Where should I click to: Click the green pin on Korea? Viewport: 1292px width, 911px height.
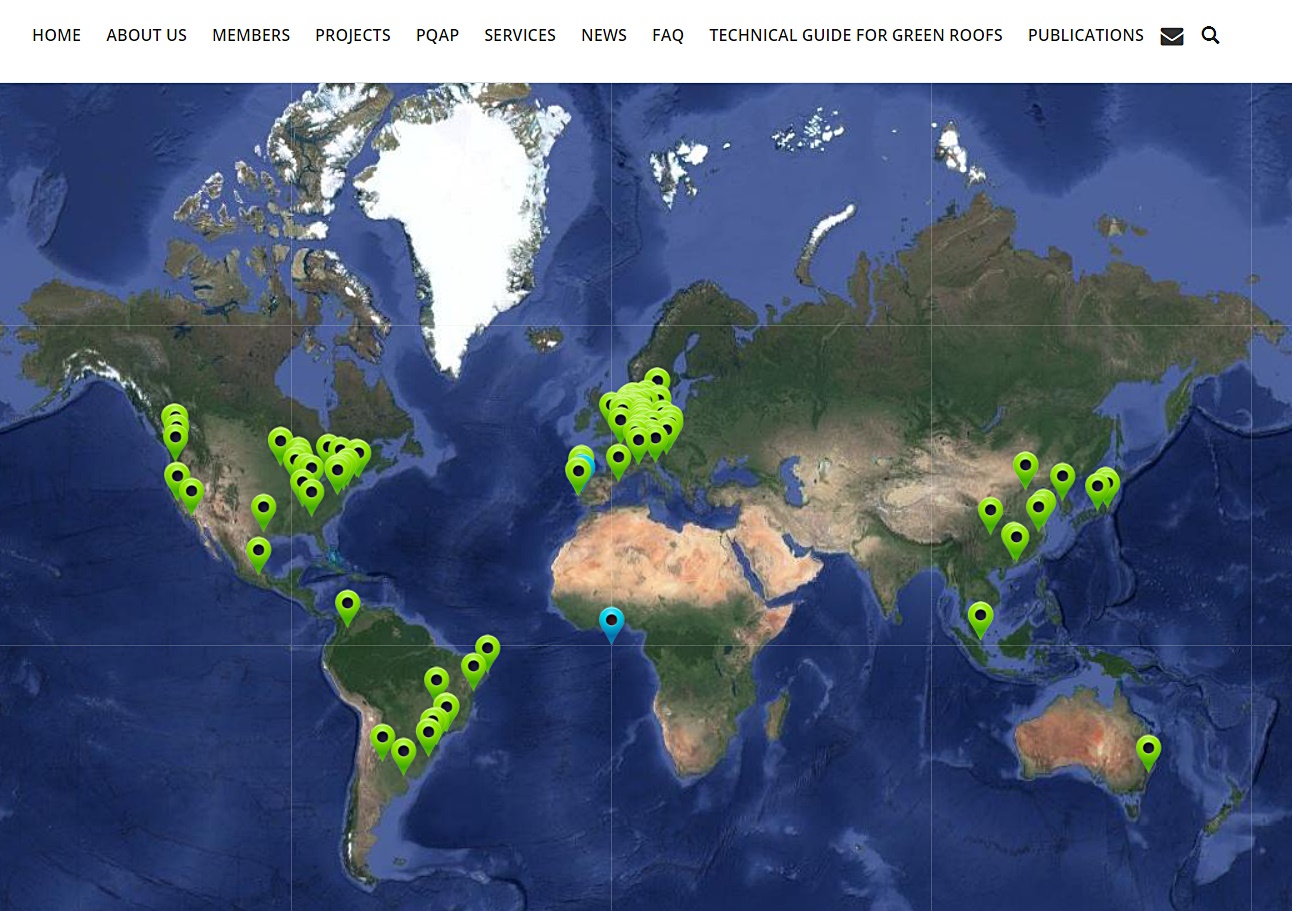(1062, 478)
